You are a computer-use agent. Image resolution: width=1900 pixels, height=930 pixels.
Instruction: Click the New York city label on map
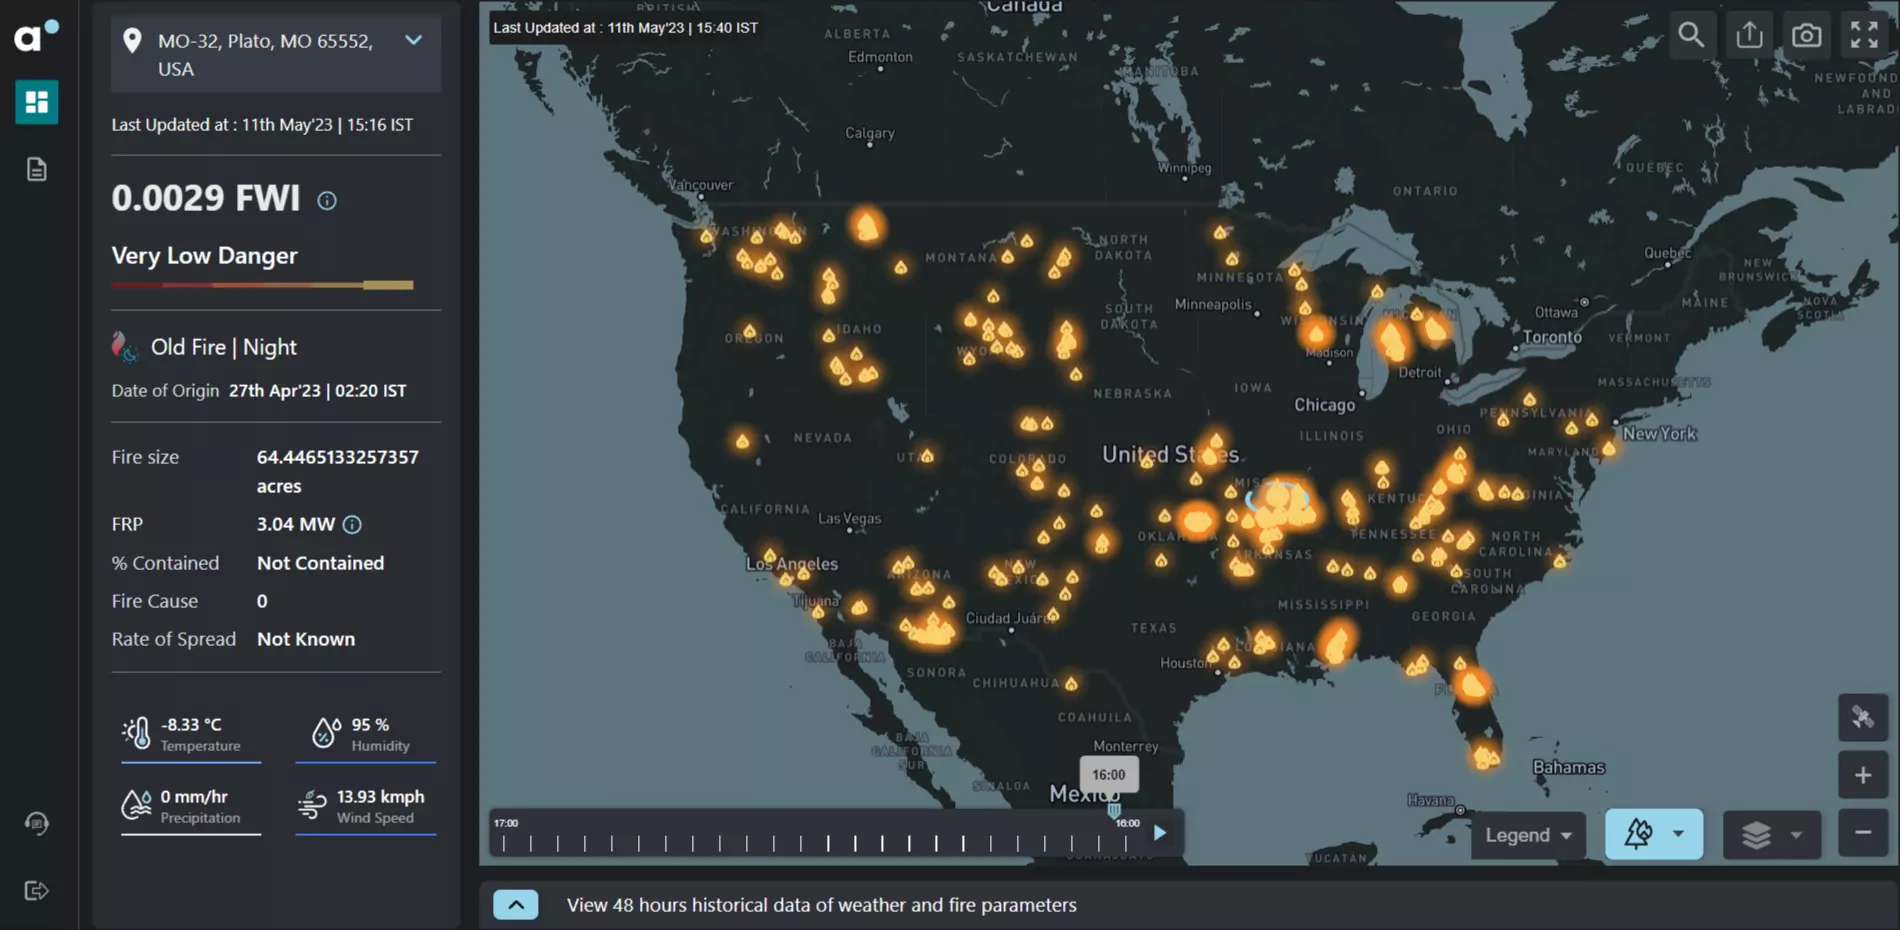(x=1659, y=433)
